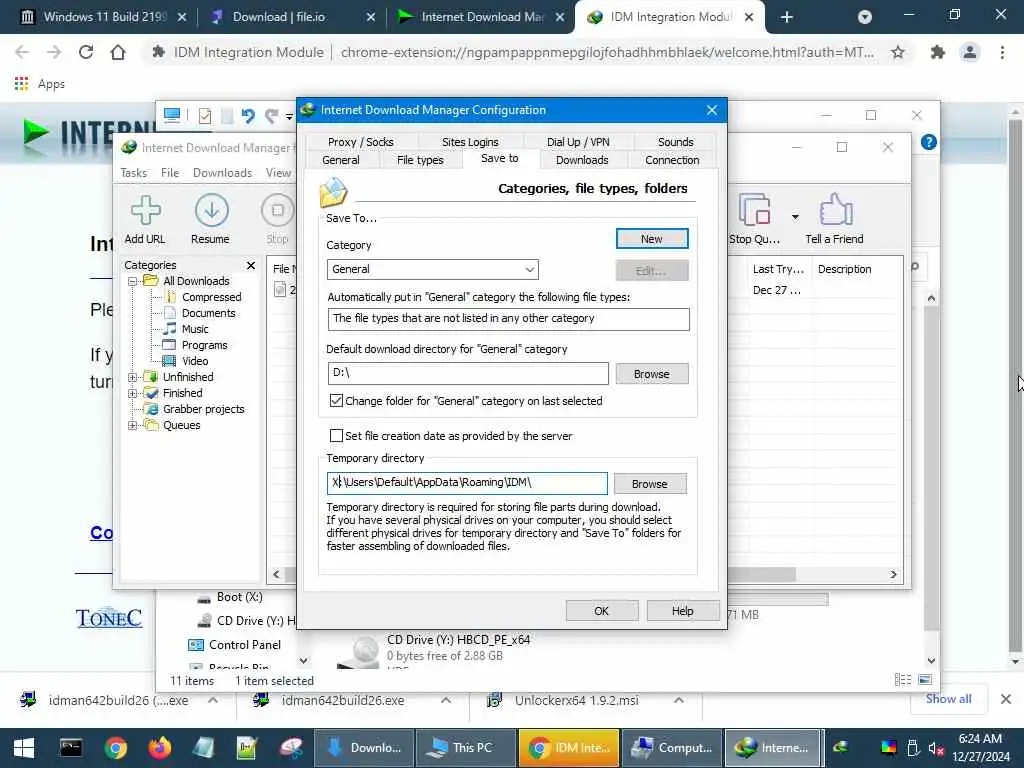Switch to the General tab

click(341, 160)
